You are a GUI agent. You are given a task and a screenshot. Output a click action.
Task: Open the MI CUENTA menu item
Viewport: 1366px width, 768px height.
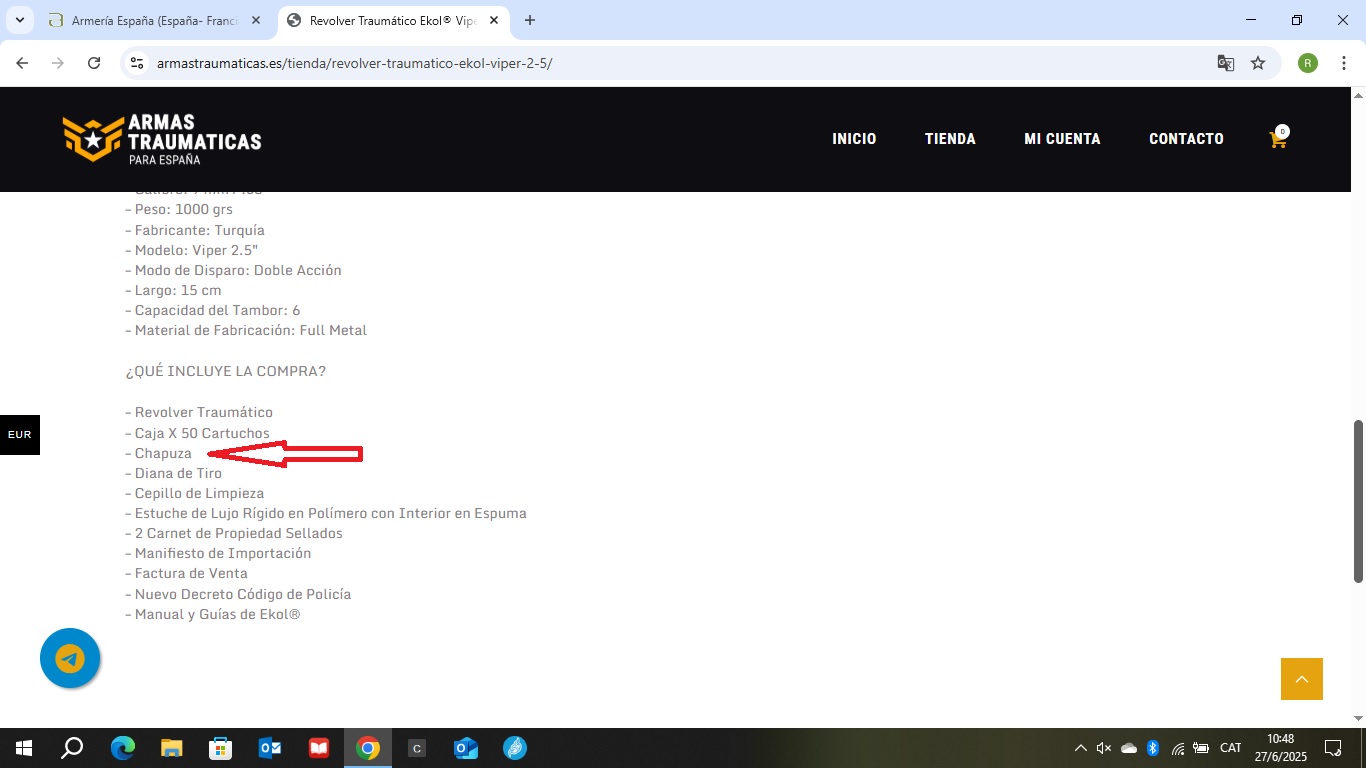click(1062, 139)
